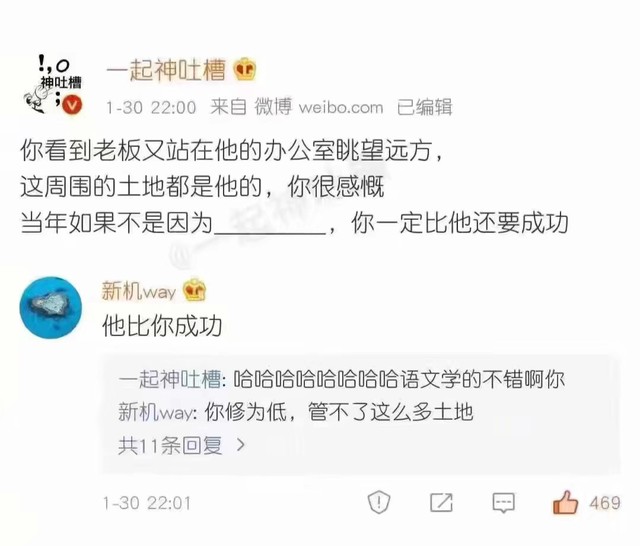Select the comment text 他比你成功

pos(162,326)
